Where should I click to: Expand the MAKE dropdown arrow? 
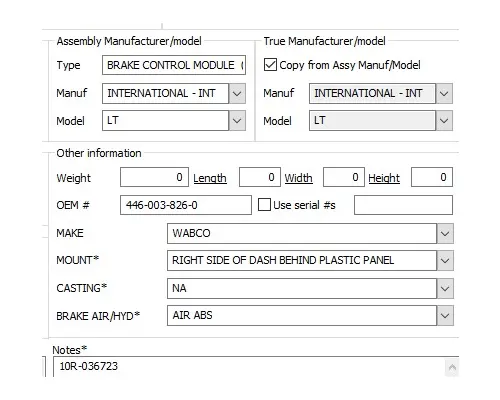pyautogui.click(x=445, y=233)
